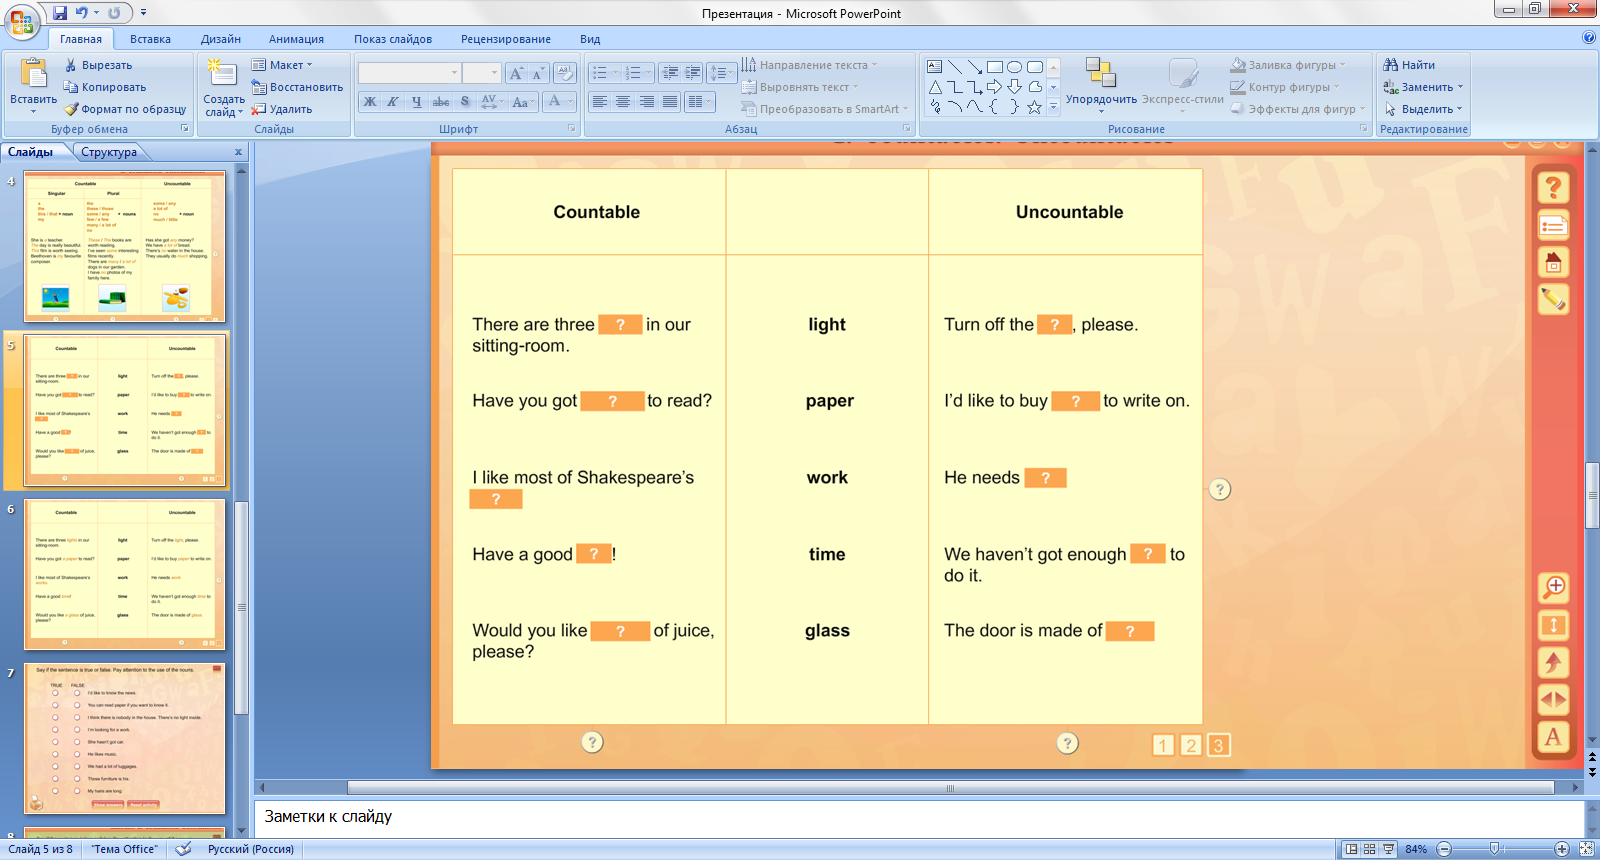The width and height of the screenshot is (1600, 860).
Task: Toggle underline (Ч) formatting
Action: [416, 102]
